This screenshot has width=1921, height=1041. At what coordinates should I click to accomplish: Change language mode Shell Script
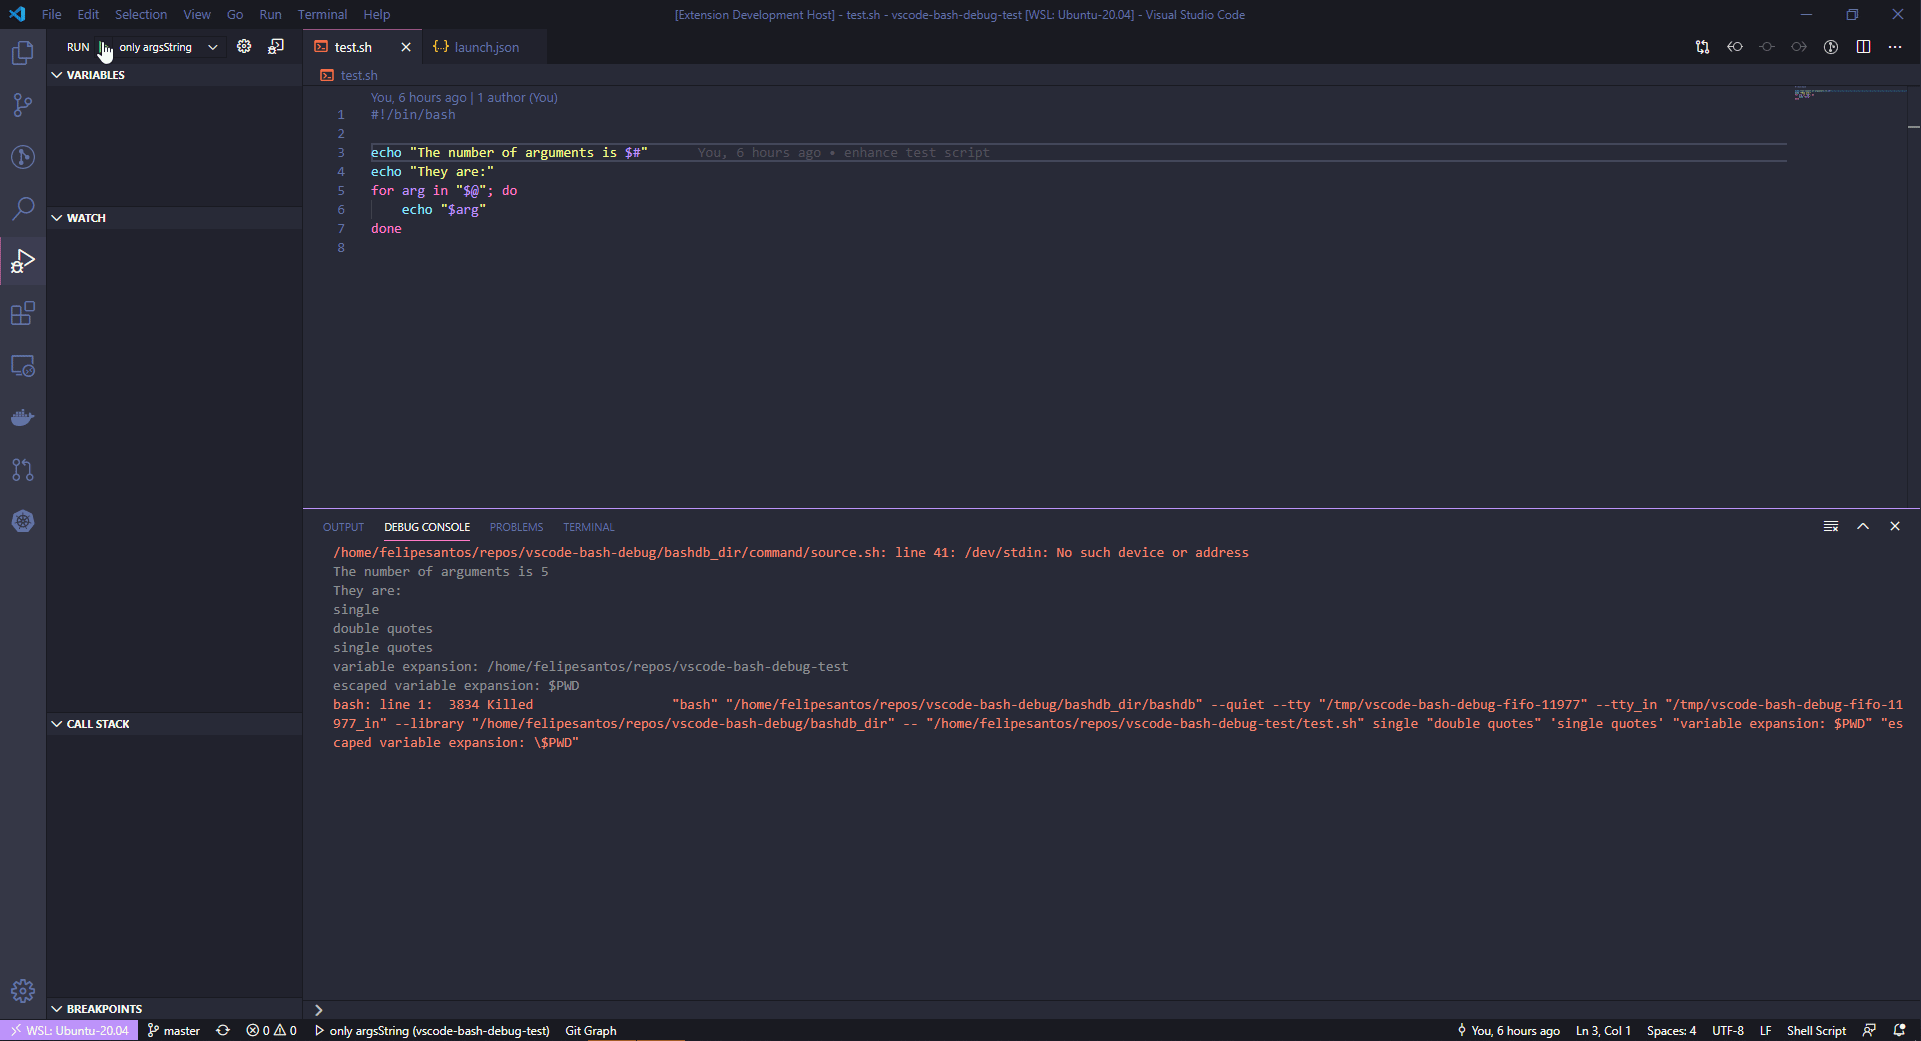[1816, 1030]
